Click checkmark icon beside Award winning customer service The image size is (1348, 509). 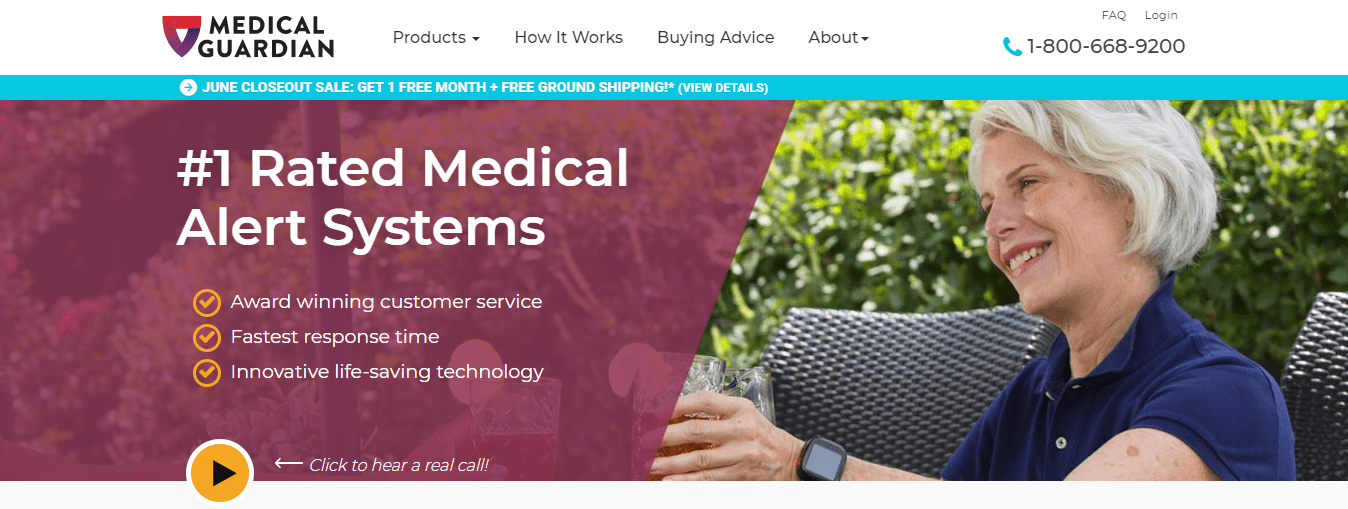pos(206,302)
